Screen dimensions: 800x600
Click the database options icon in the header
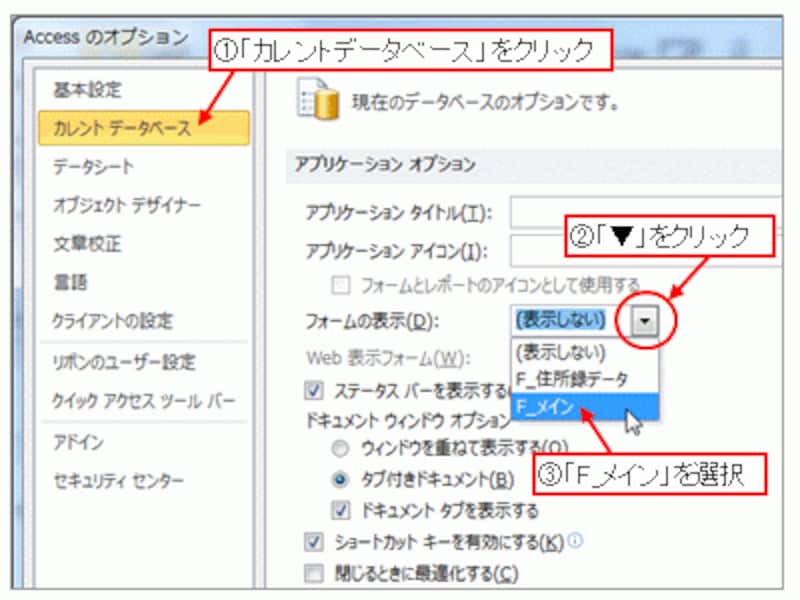tap(317, 99)
